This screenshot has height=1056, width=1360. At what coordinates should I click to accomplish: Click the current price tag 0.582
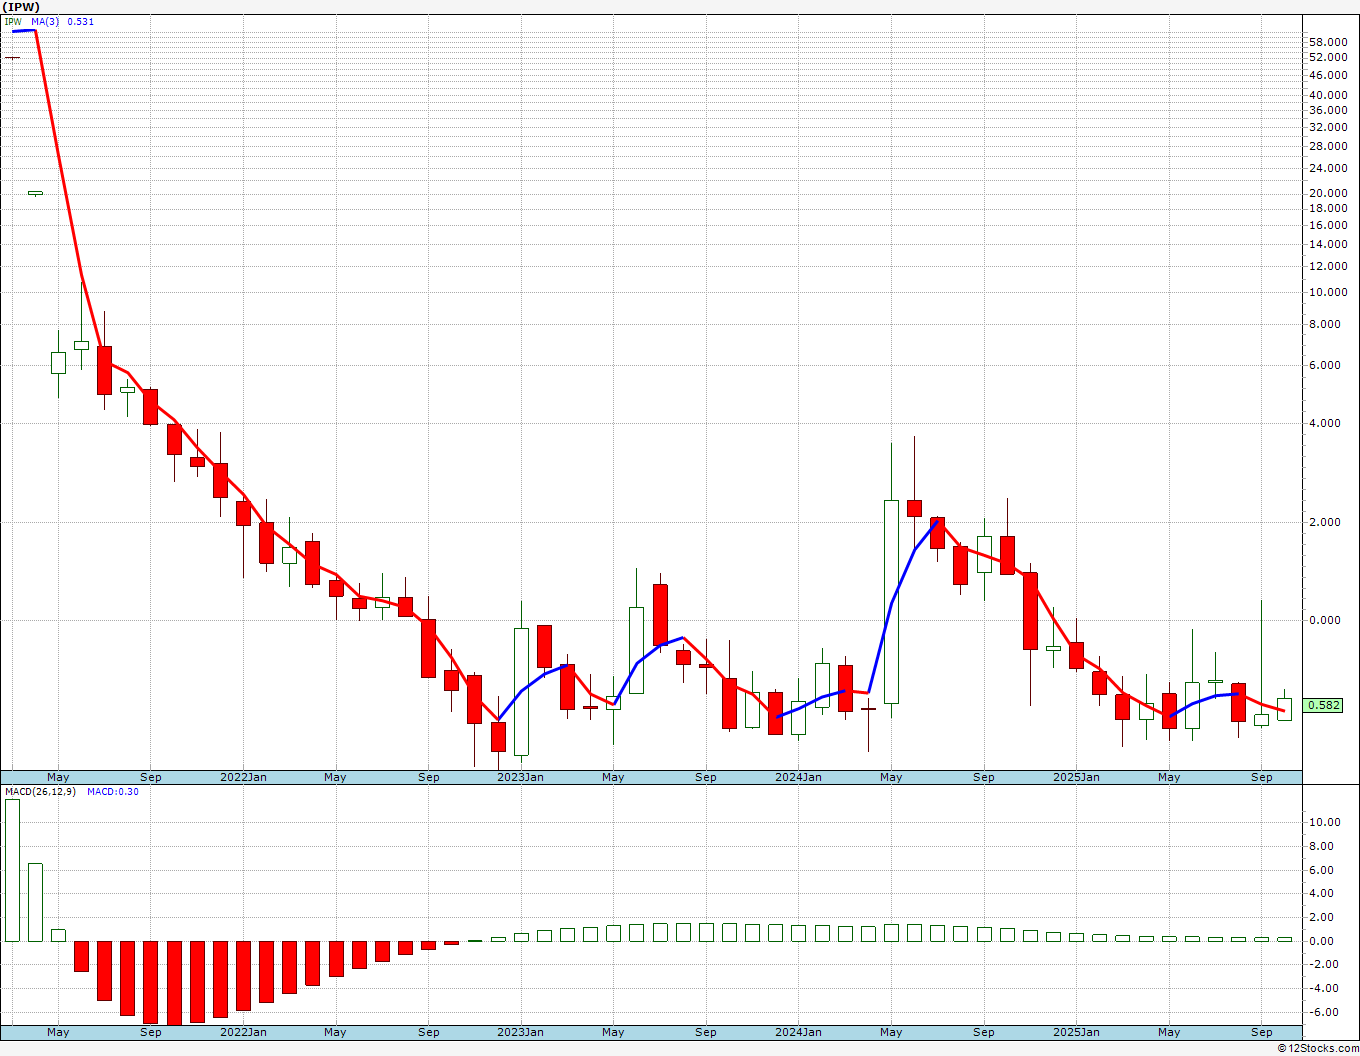pos(1323,705)
